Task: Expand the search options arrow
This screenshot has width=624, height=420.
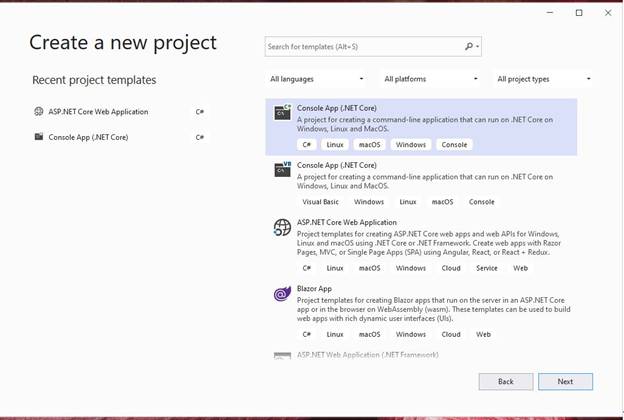Action: click(x=478, y=47)
